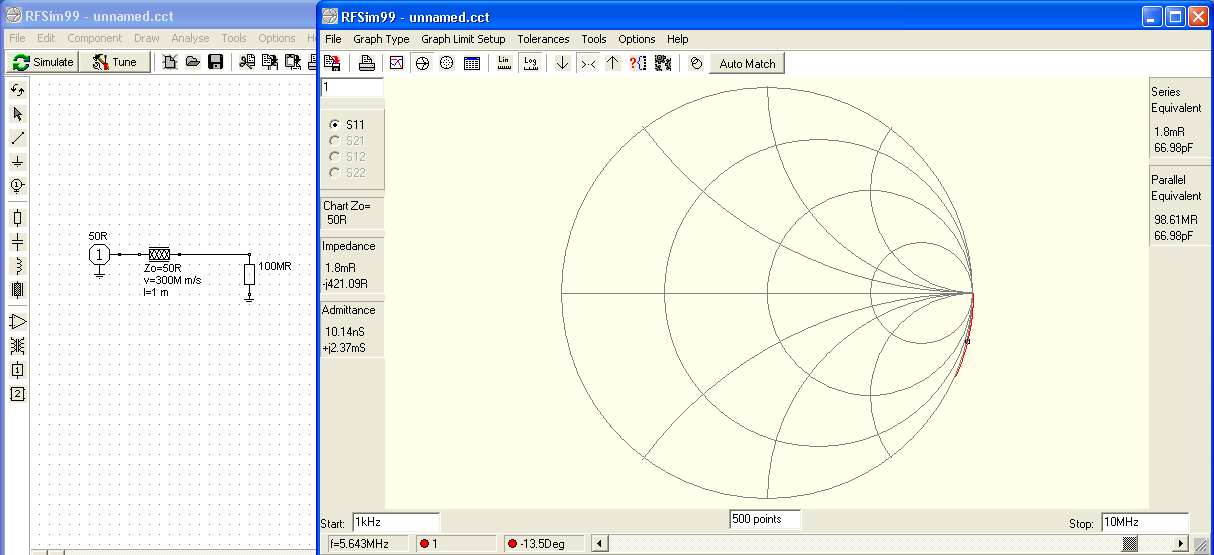This screenshot has height=555, width=1214.
Task: Place a capacitor from the component palette
Action: point(17,241)
